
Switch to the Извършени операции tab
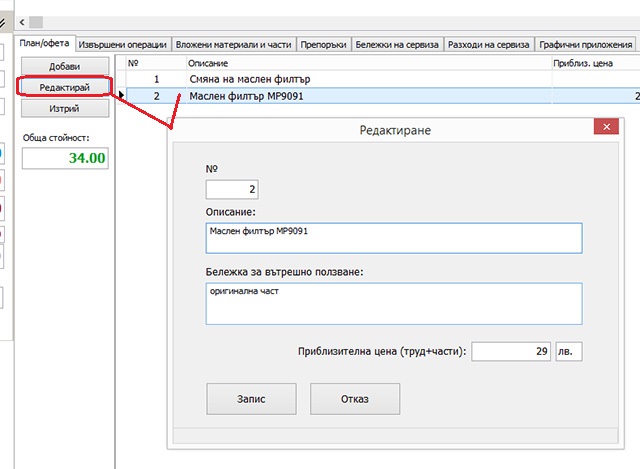120,45
